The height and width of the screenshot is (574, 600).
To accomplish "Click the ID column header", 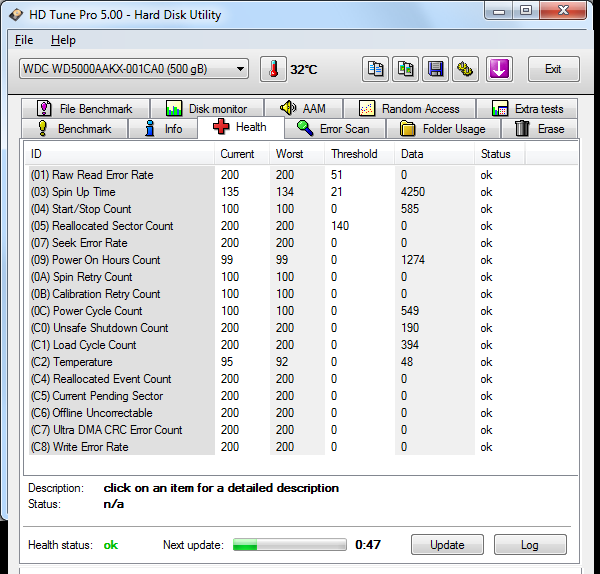I will [119, 154].
